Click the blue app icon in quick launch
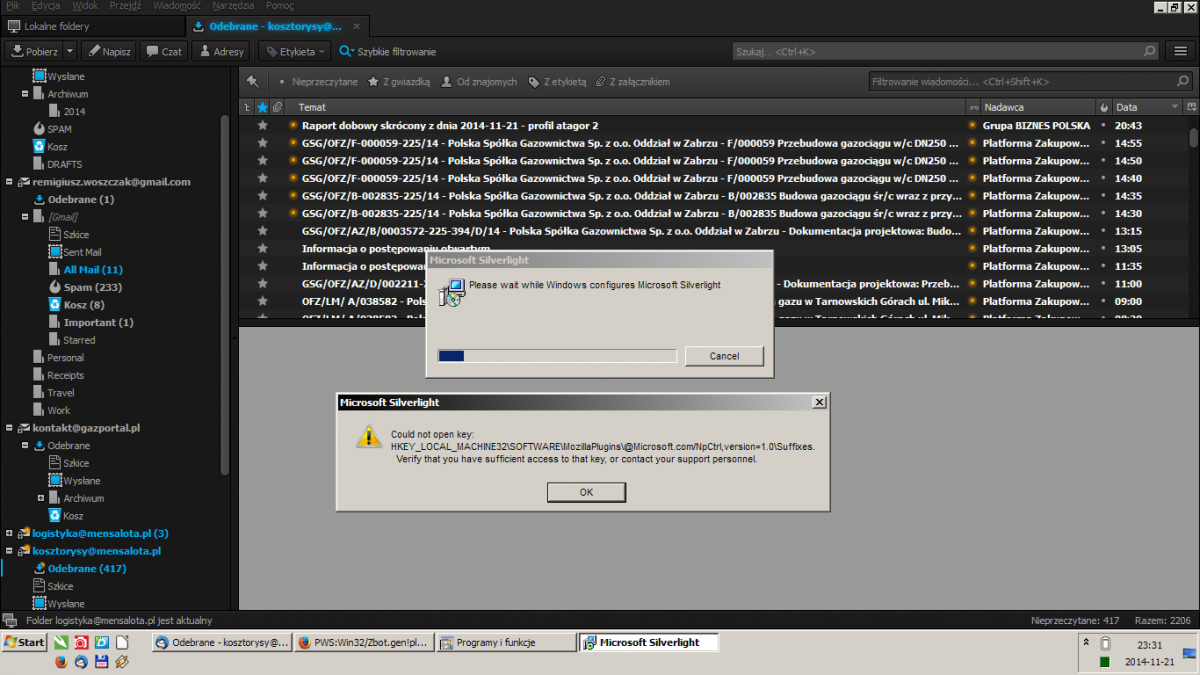1200x675 pixels. 101,643
